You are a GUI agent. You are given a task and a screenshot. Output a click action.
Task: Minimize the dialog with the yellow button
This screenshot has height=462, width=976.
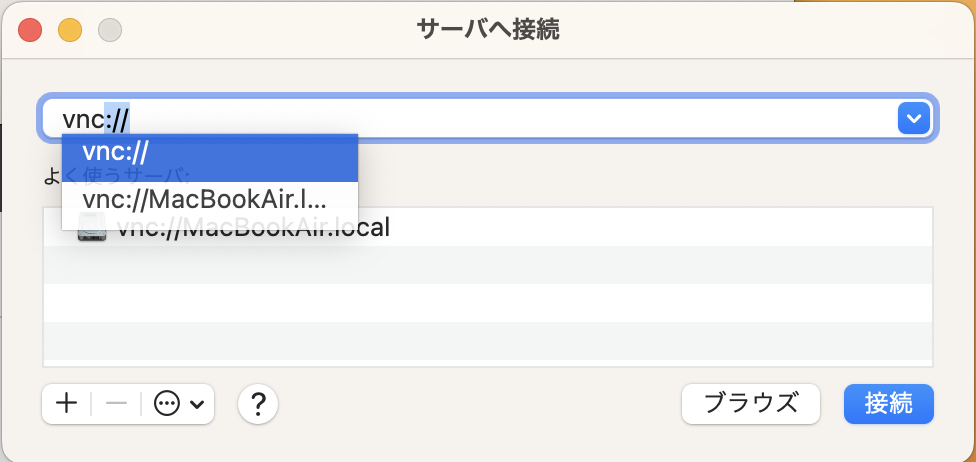70,29
